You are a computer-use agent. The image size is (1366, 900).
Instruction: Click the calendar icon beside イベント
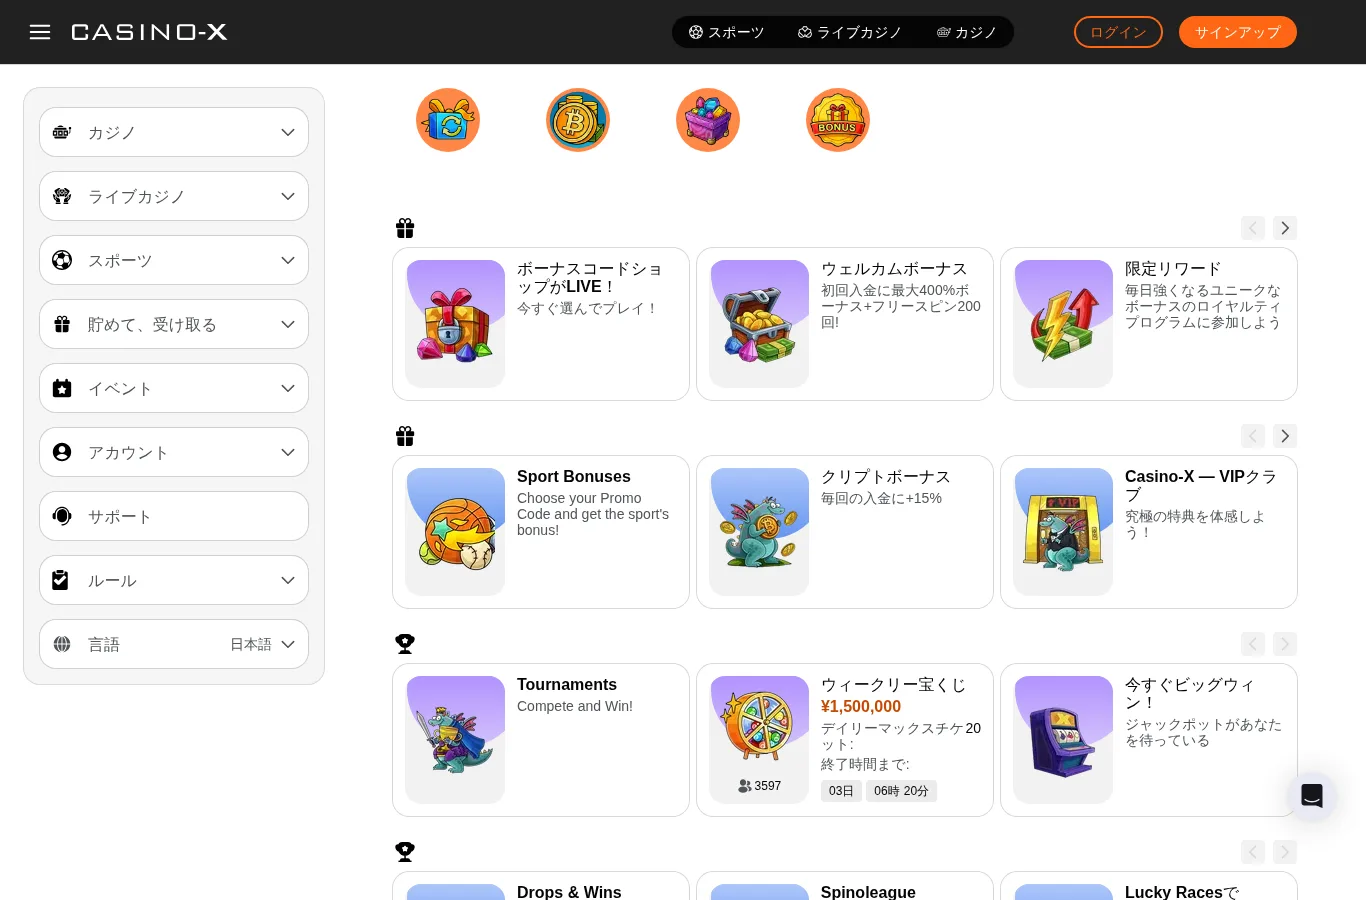tap(62, 388)
